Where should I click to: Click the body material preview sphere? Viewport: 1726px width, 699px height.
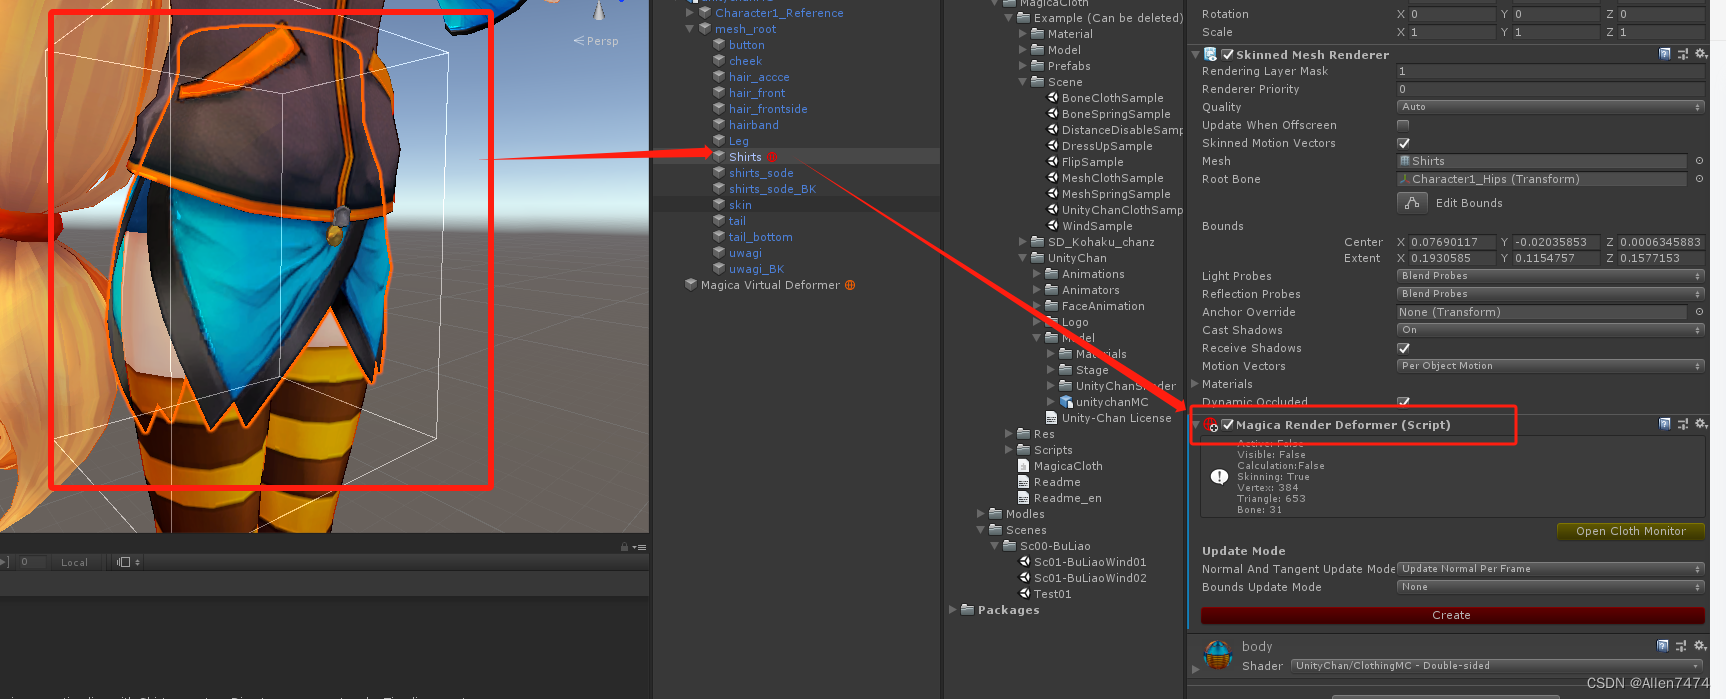pos(1217,656)
